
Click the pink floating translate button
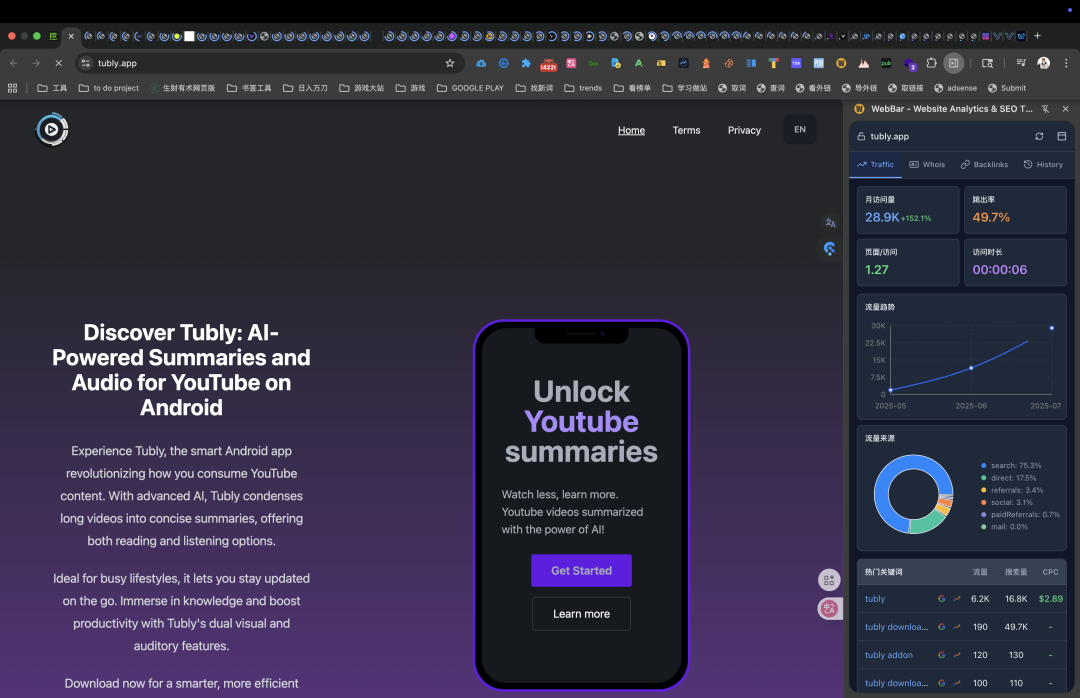(829, 608)
